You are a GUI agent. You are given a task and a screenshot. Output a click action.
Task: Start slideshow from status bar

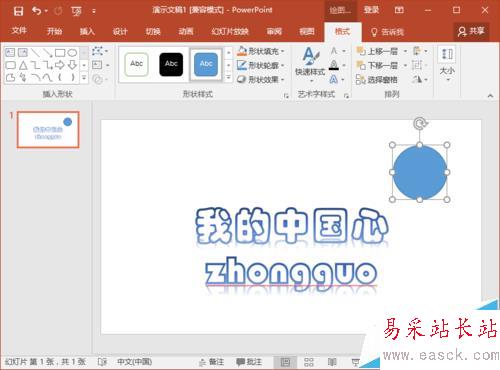(355, 362)
